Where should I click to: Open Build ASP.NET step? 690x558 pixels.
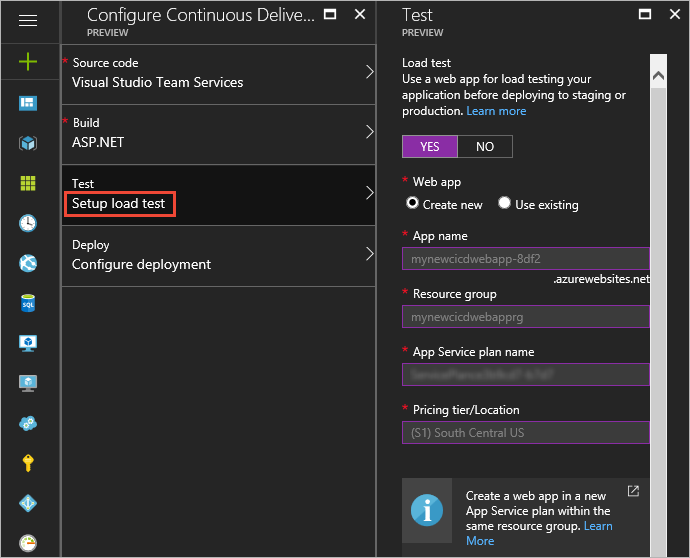(x=219, y=134)
